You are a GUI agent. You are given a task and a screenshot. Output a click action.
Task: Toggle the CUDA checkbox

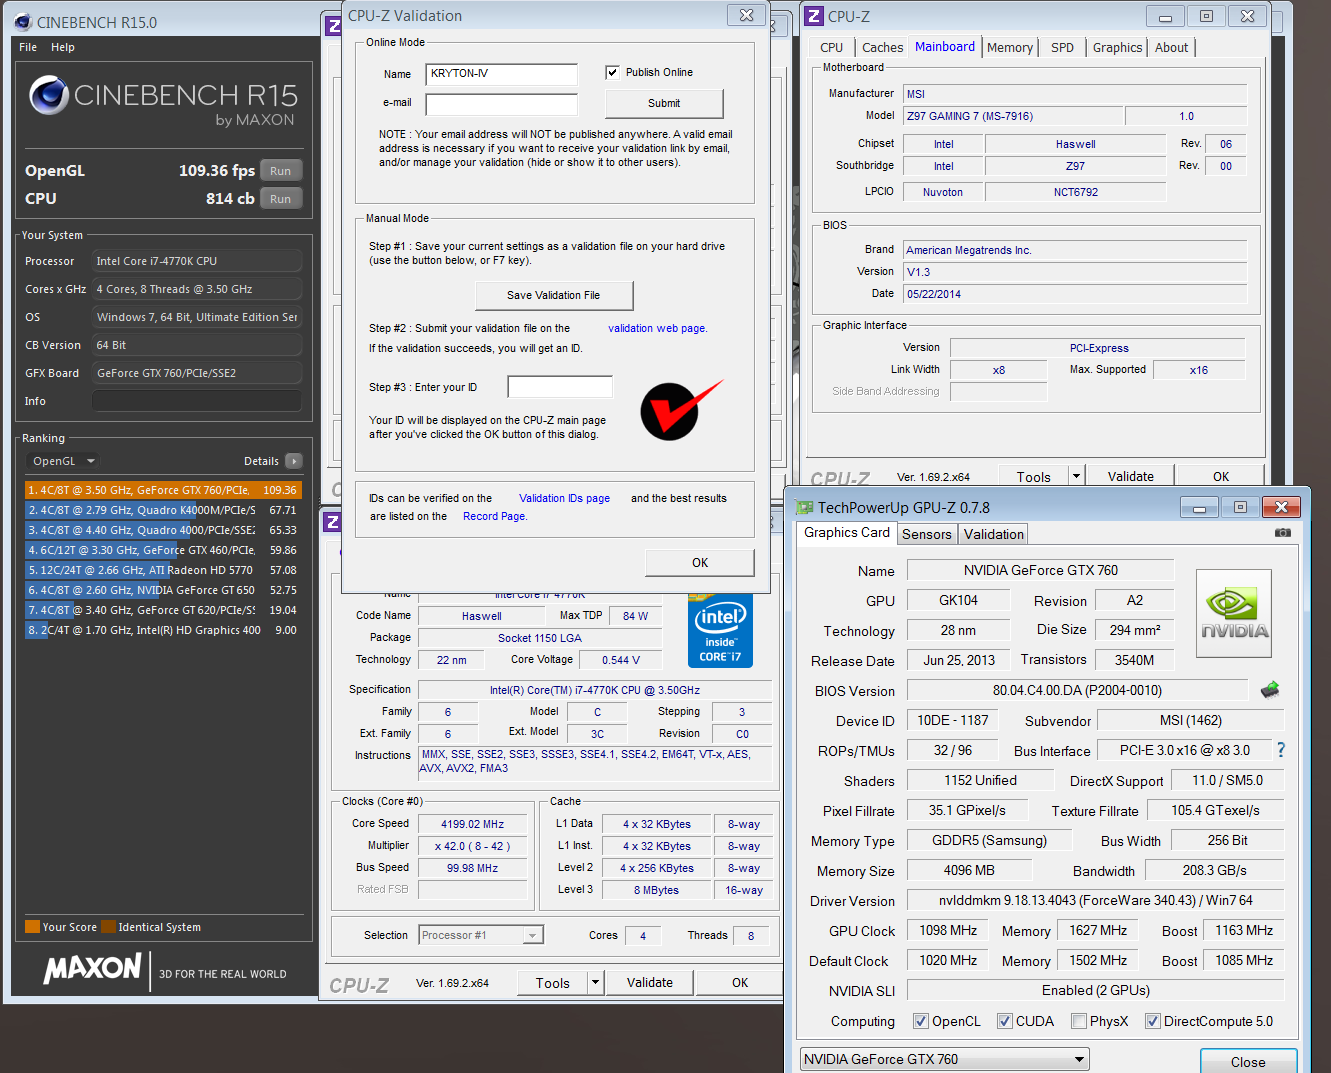[x=1005, y=1021]
